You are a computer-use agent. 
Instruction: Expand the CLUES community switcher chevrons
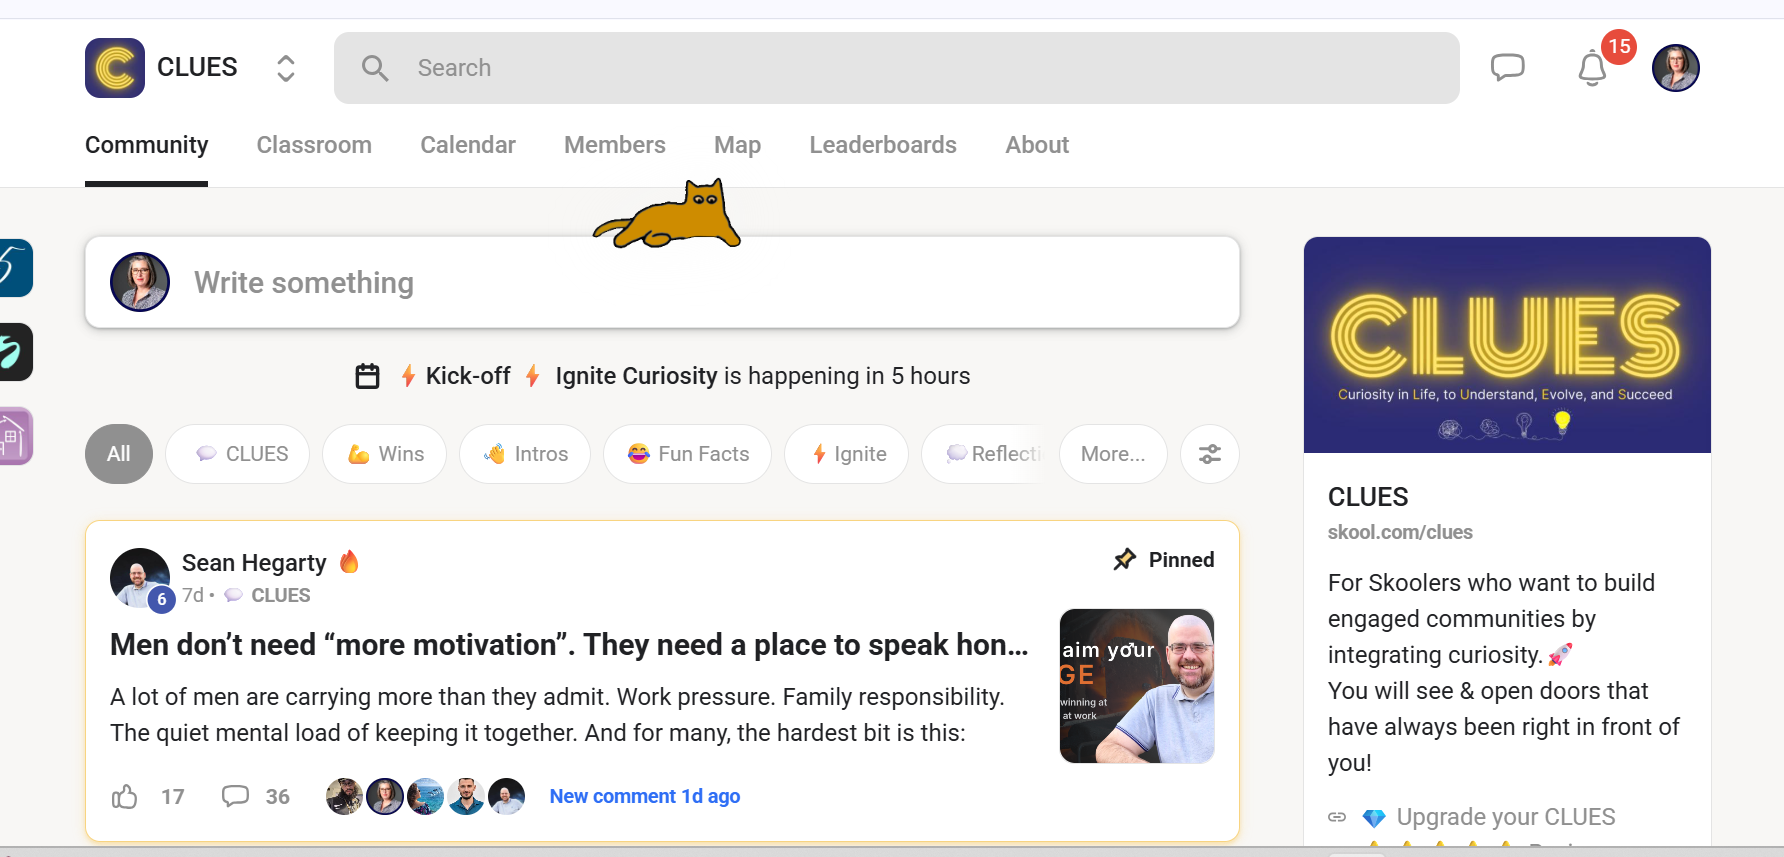click(x=286, y=68)
